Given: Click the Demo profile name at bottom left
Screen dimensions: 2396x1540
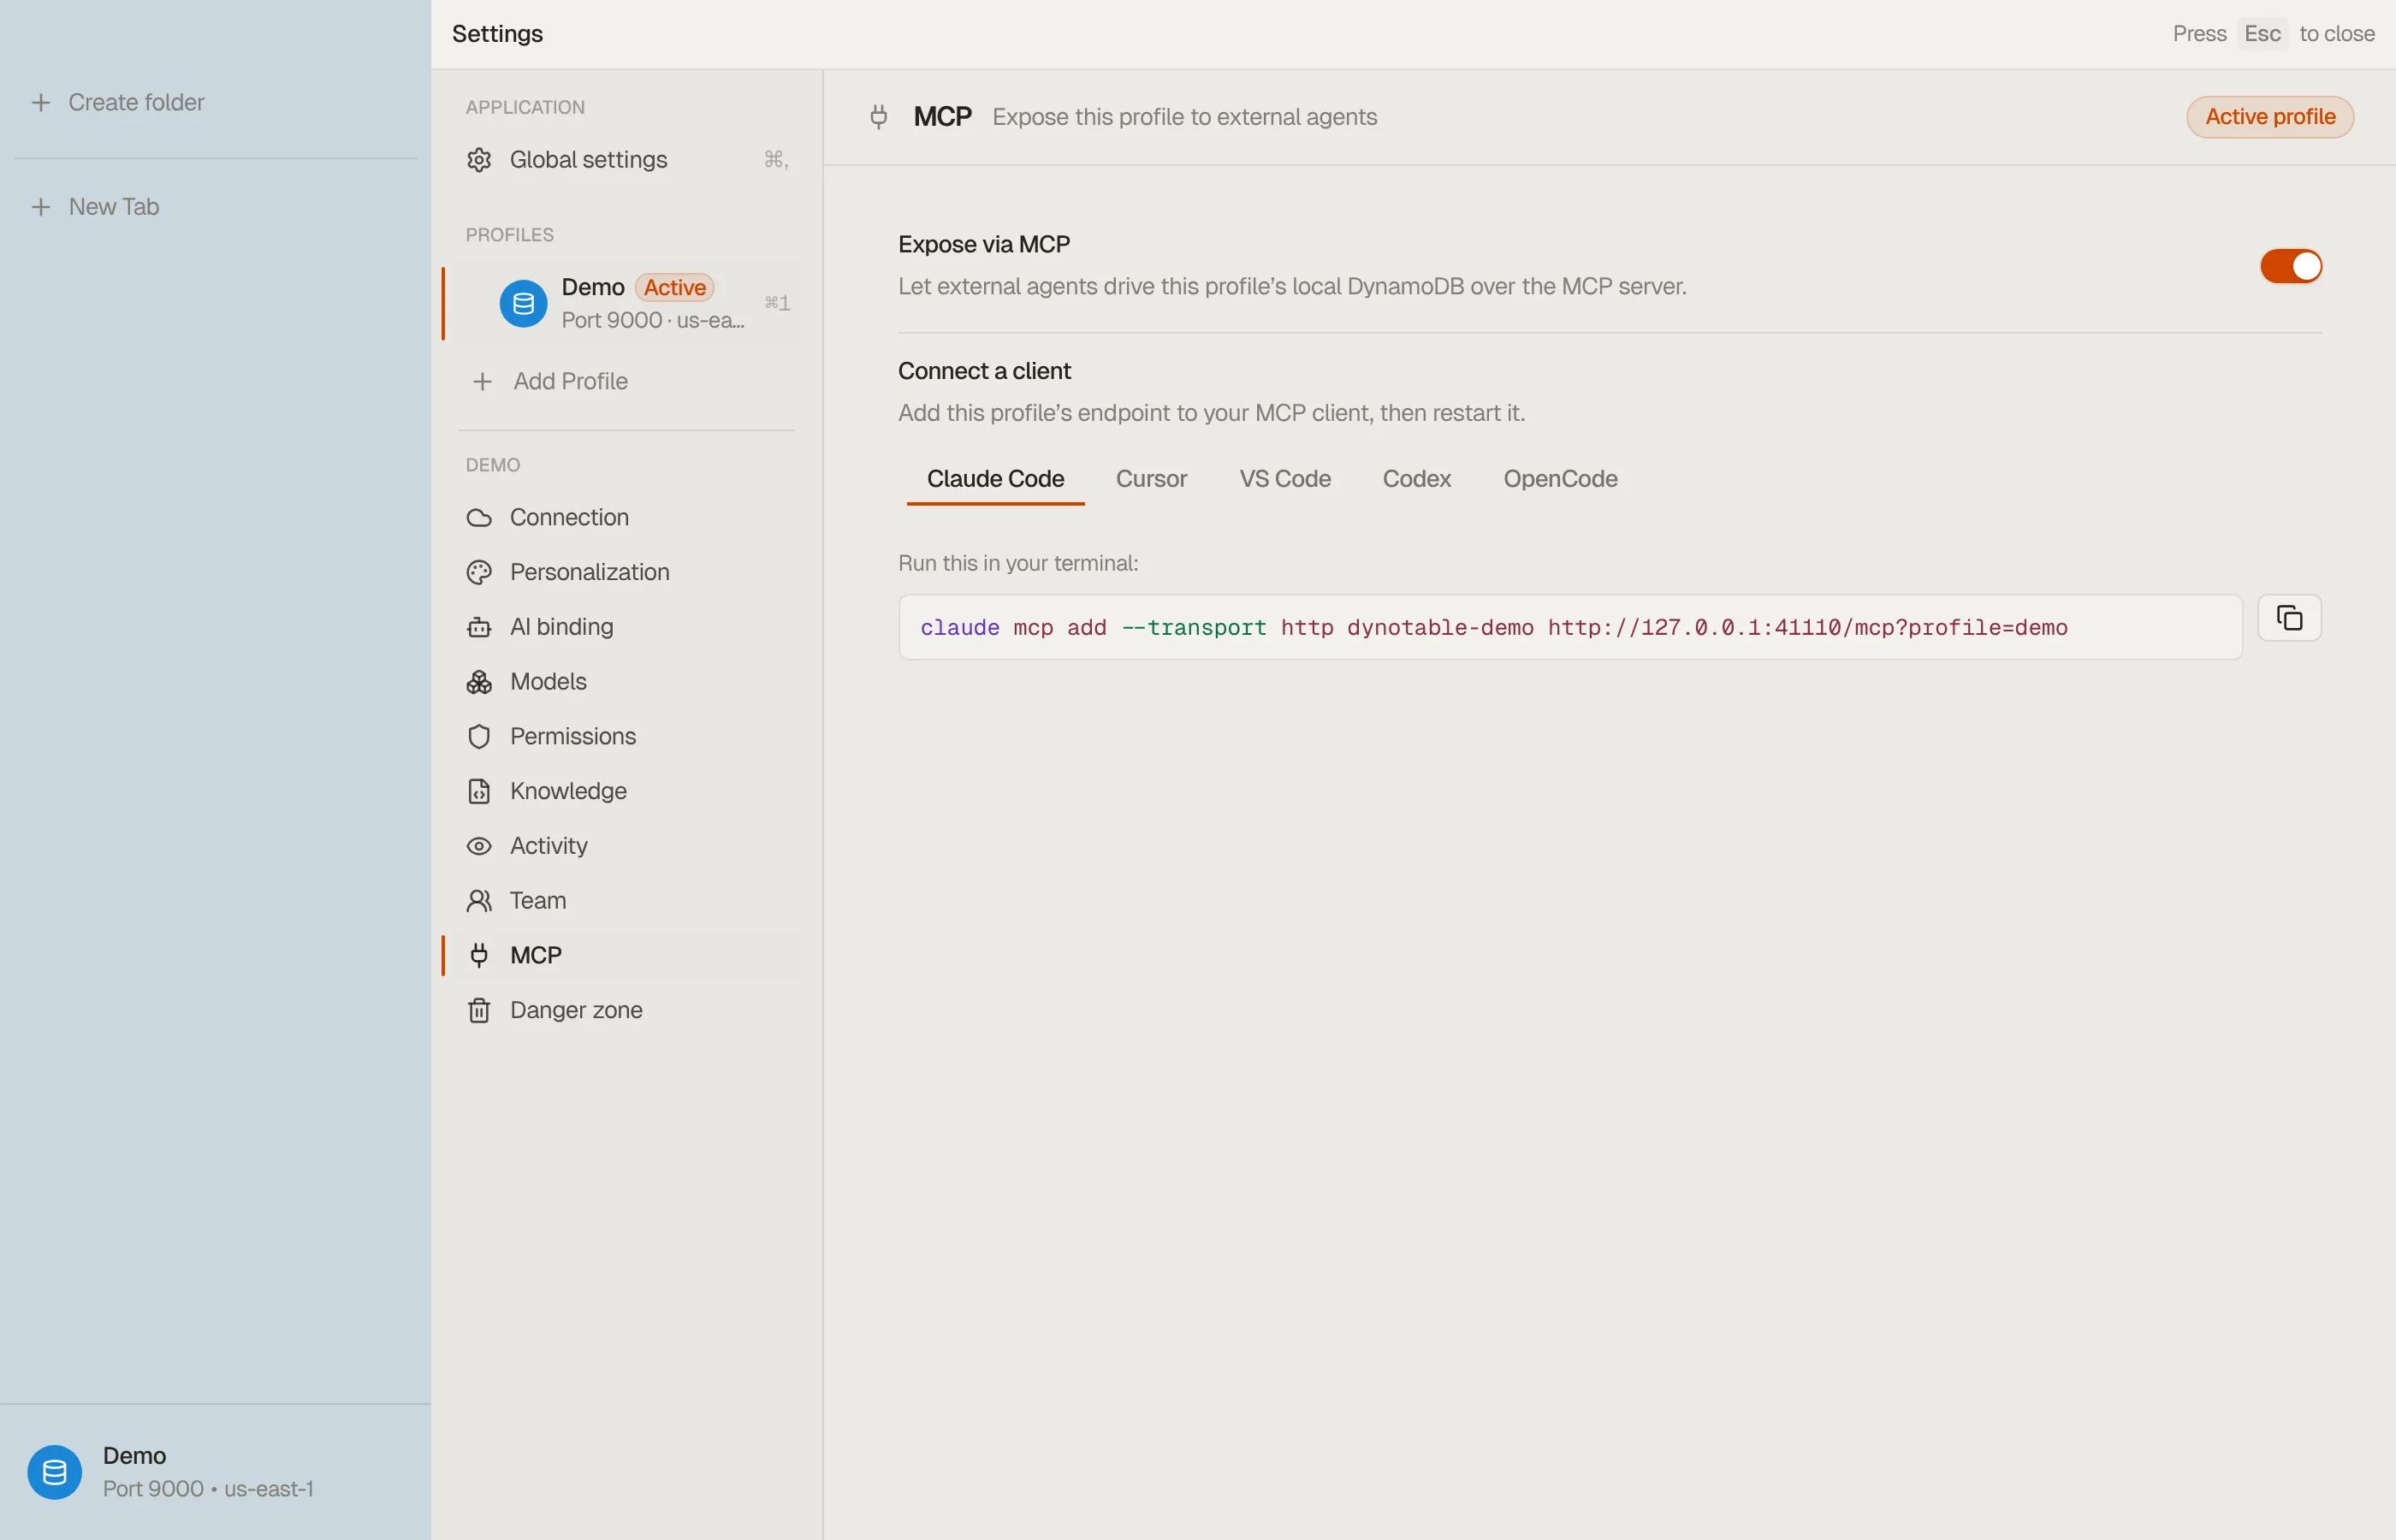Looking at the screenshot, I should pos(135,1456).
